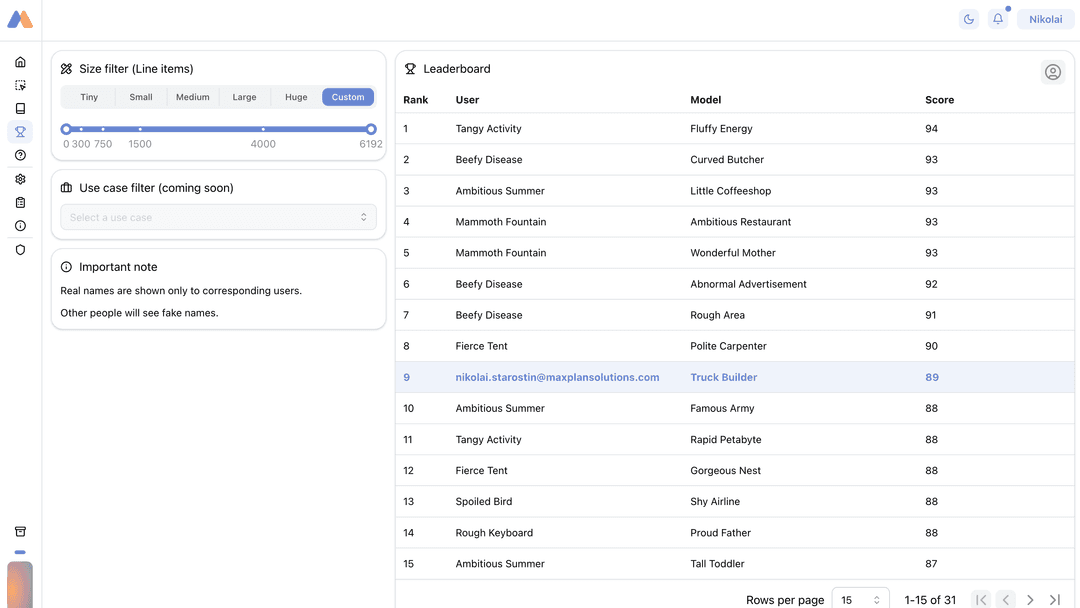Open the Select a use case dropdown
Image resolution: width=1080 pixels, height=608 pixels.
tap(218, 217)
